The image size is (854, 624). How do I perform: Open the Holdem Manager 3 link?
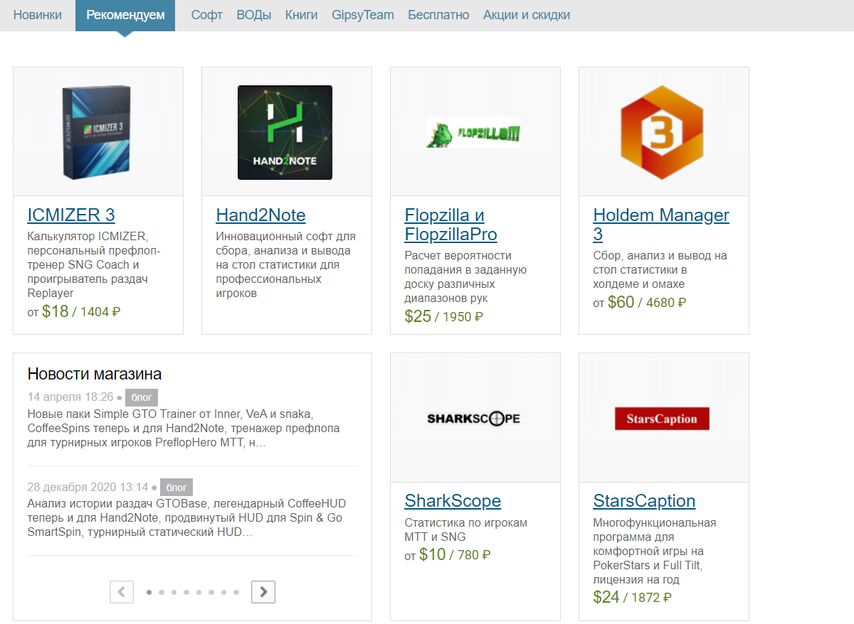[661, 225]
